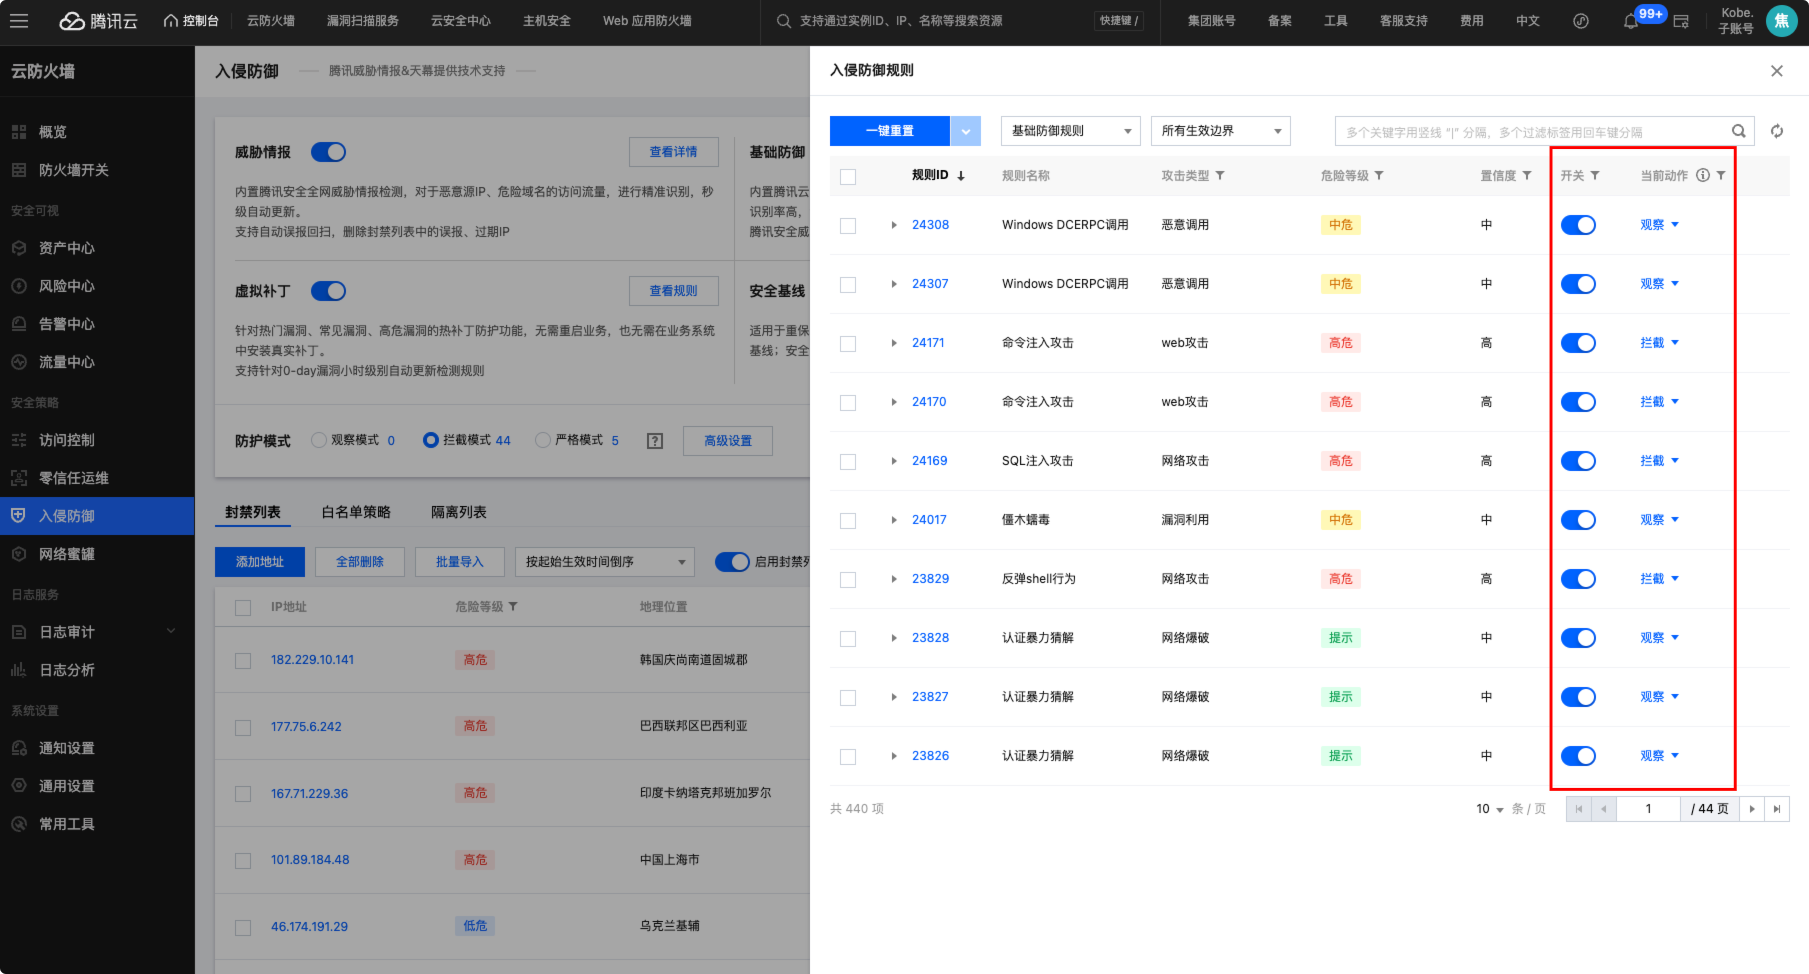Select 观察模式 radio button
Viewport: 1809px width, 974px height.
point(319,440)
